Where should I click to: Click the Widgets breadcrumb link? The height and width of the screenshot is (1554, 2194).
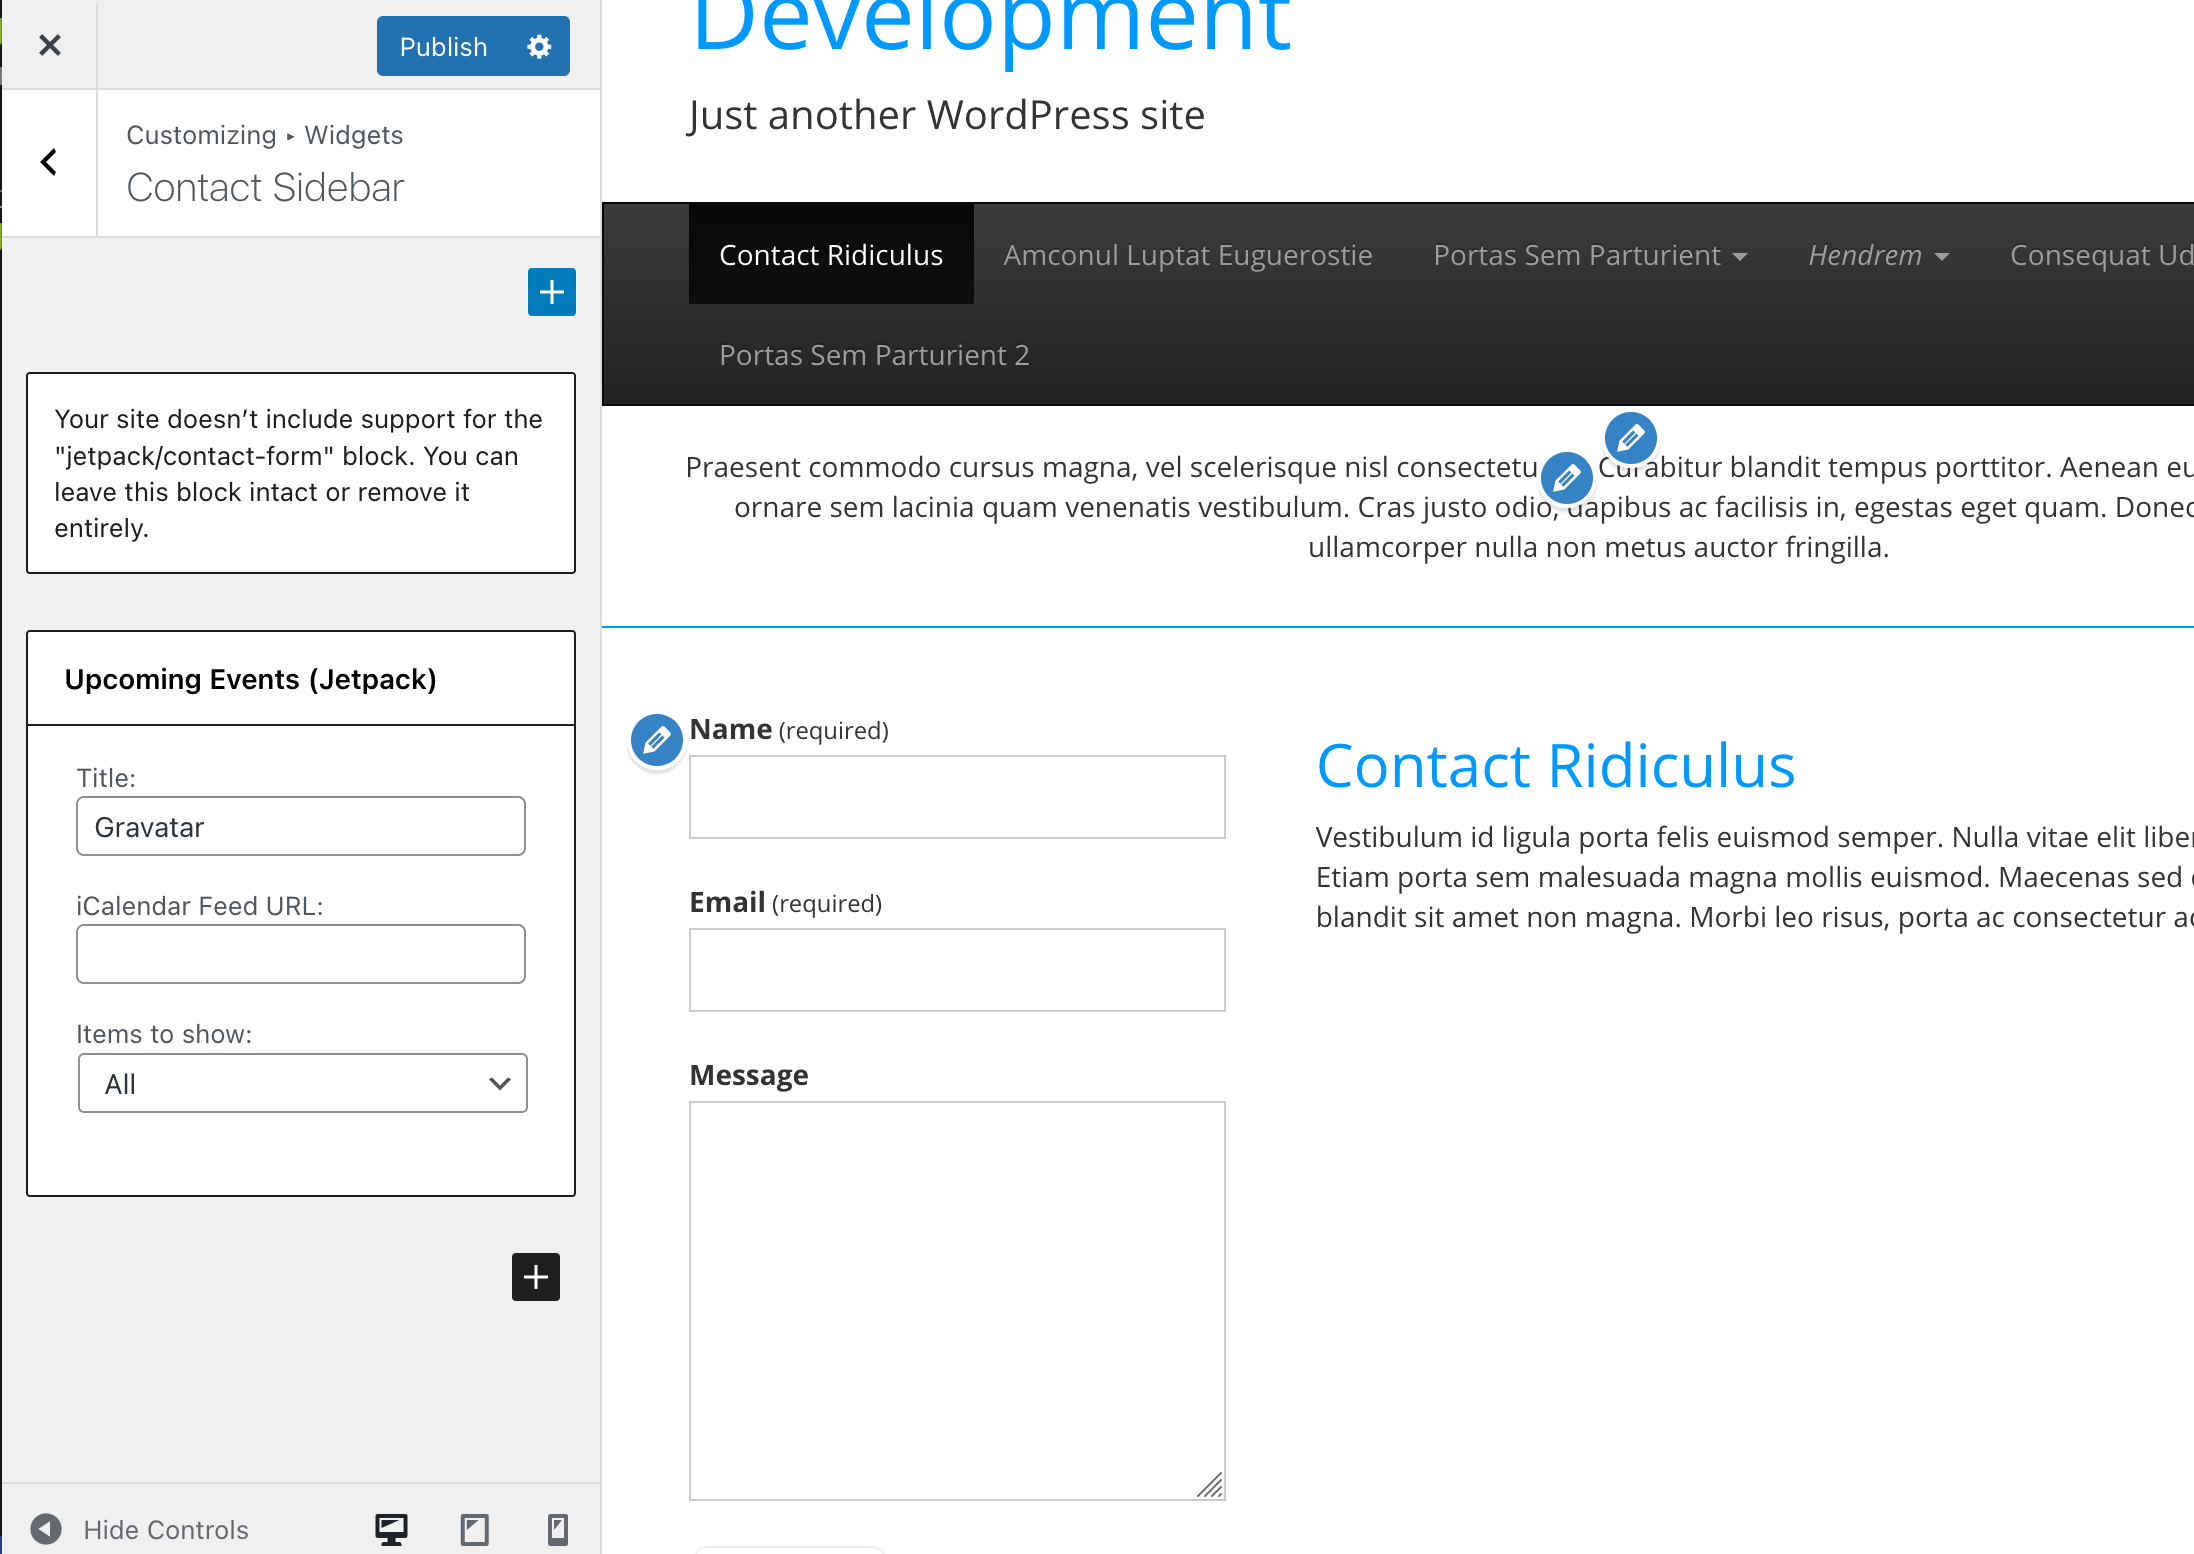click(x=353, y=135)
